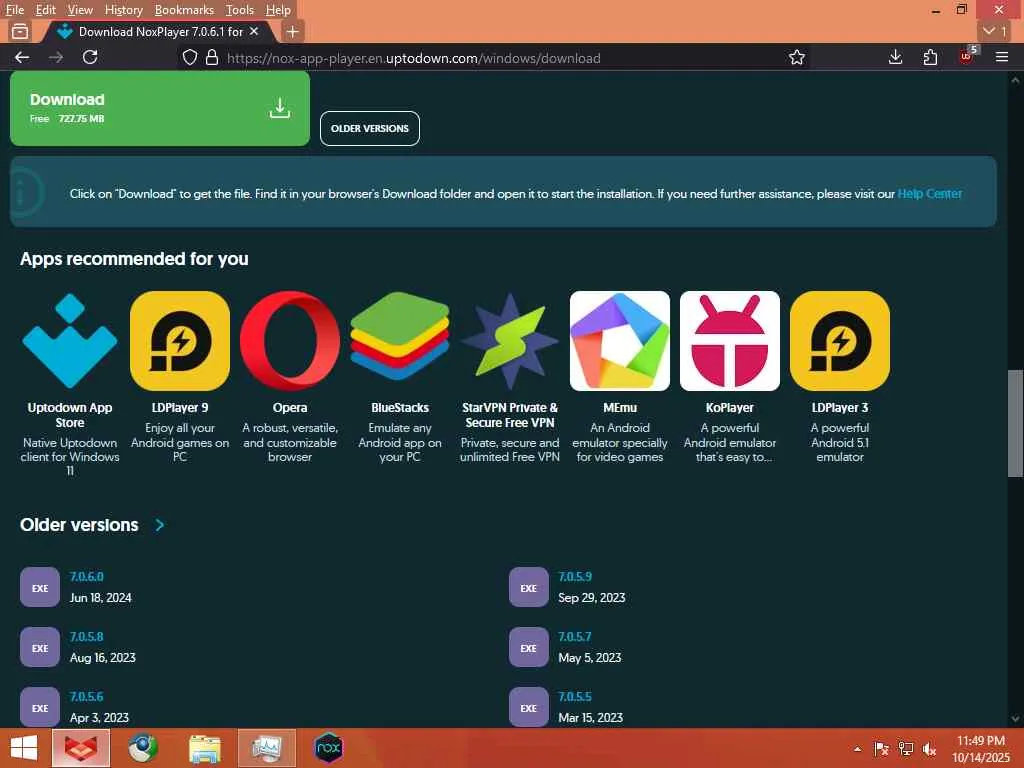This screenshot has width=1024, height=768.
Task: Expand Older versions chevron arrow
Action: (160, 525)
